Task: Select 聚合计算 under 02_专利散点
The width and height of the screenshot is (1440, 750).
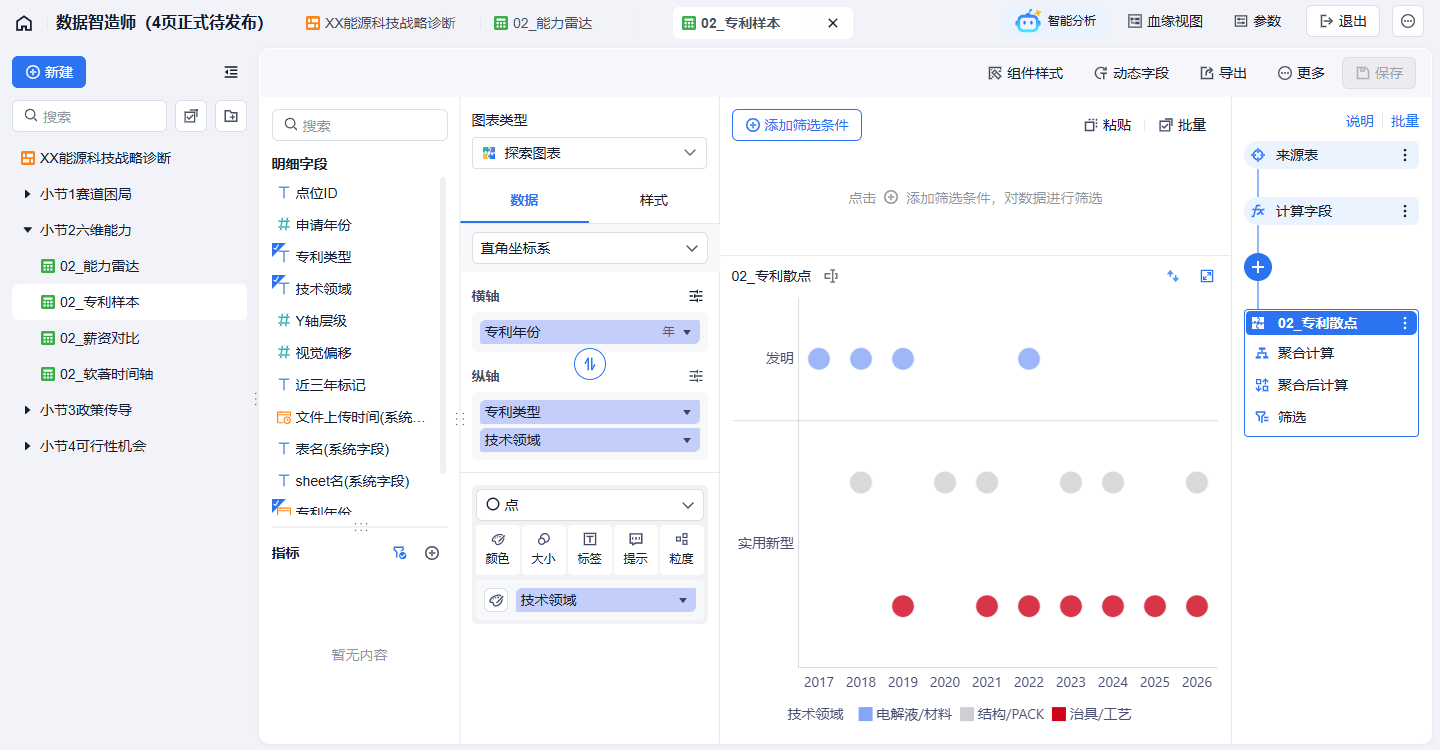Action: (x=1305, y=353)
